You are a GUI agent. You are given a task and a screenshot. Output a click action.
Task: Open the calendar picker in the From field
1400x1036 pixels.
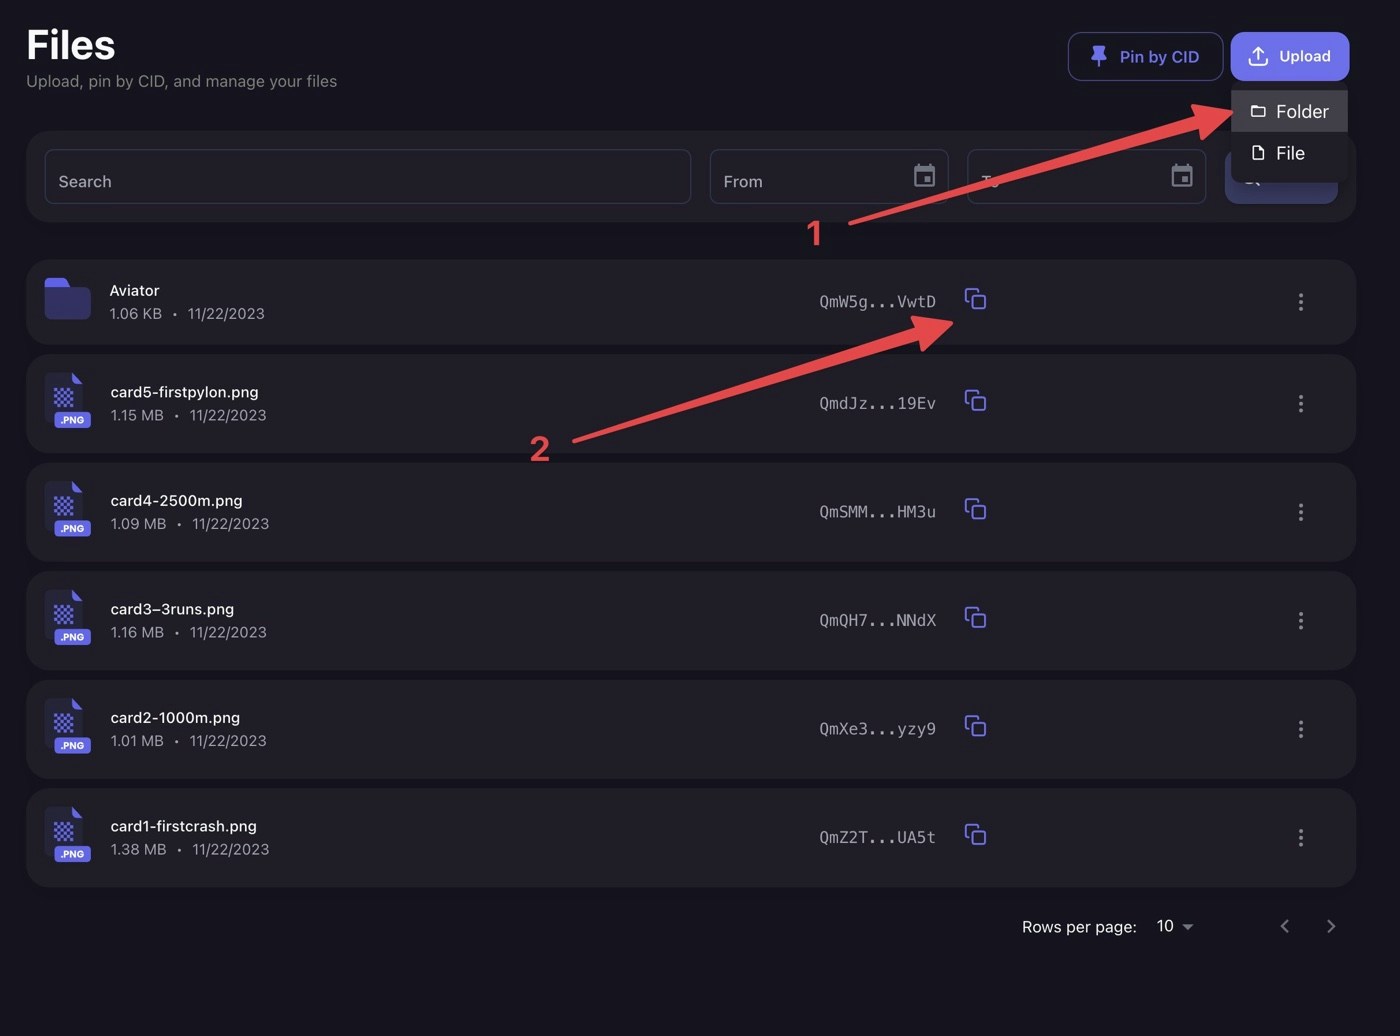pos(924,175)
